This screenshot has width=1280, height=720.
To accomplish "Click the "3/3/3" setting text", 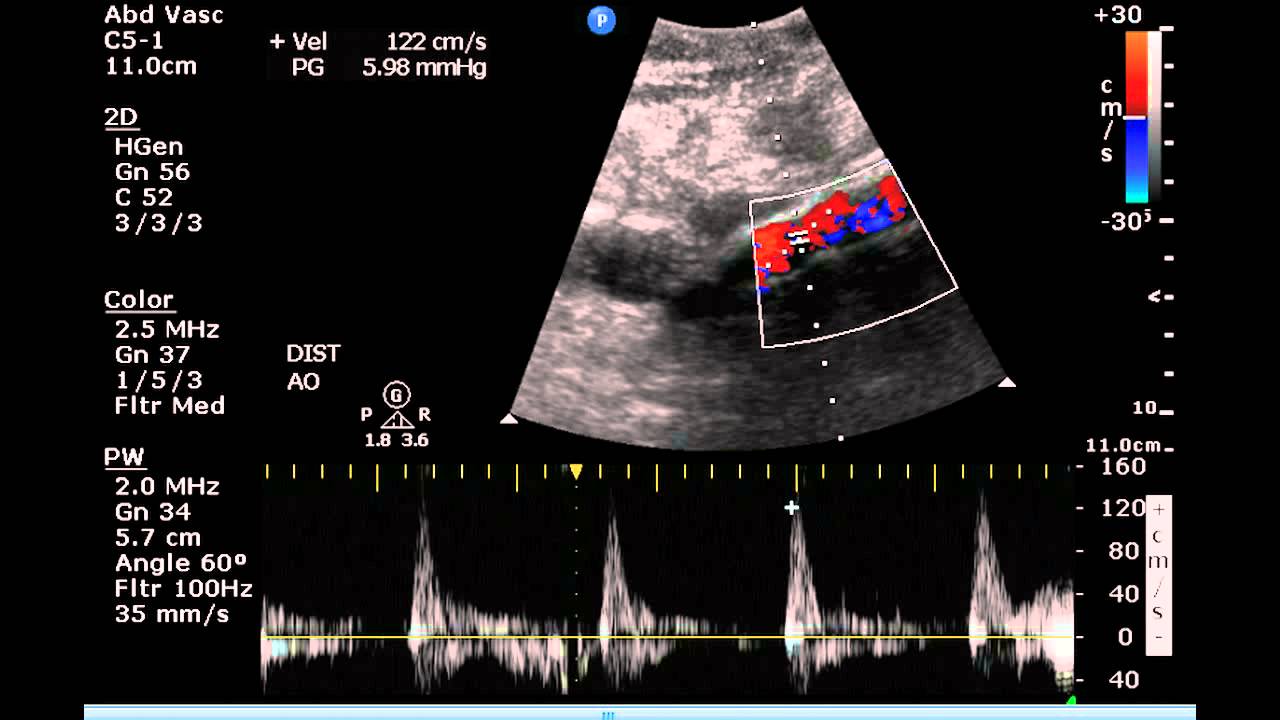I will 158,223.
